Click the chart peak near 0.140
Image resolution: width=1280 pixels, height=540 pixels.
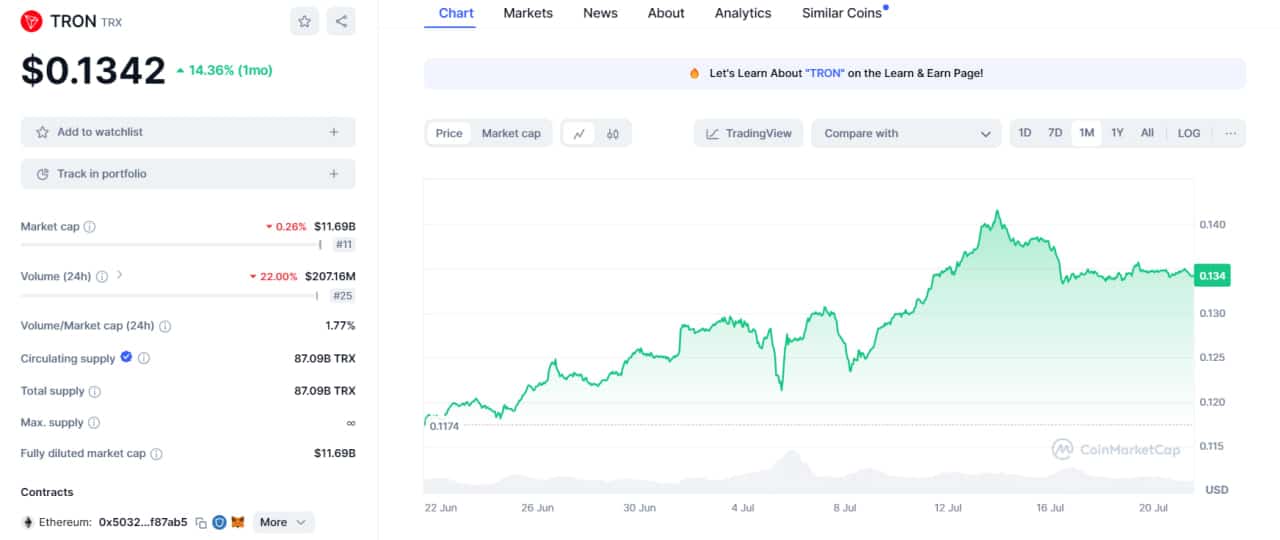pos(996,213)
